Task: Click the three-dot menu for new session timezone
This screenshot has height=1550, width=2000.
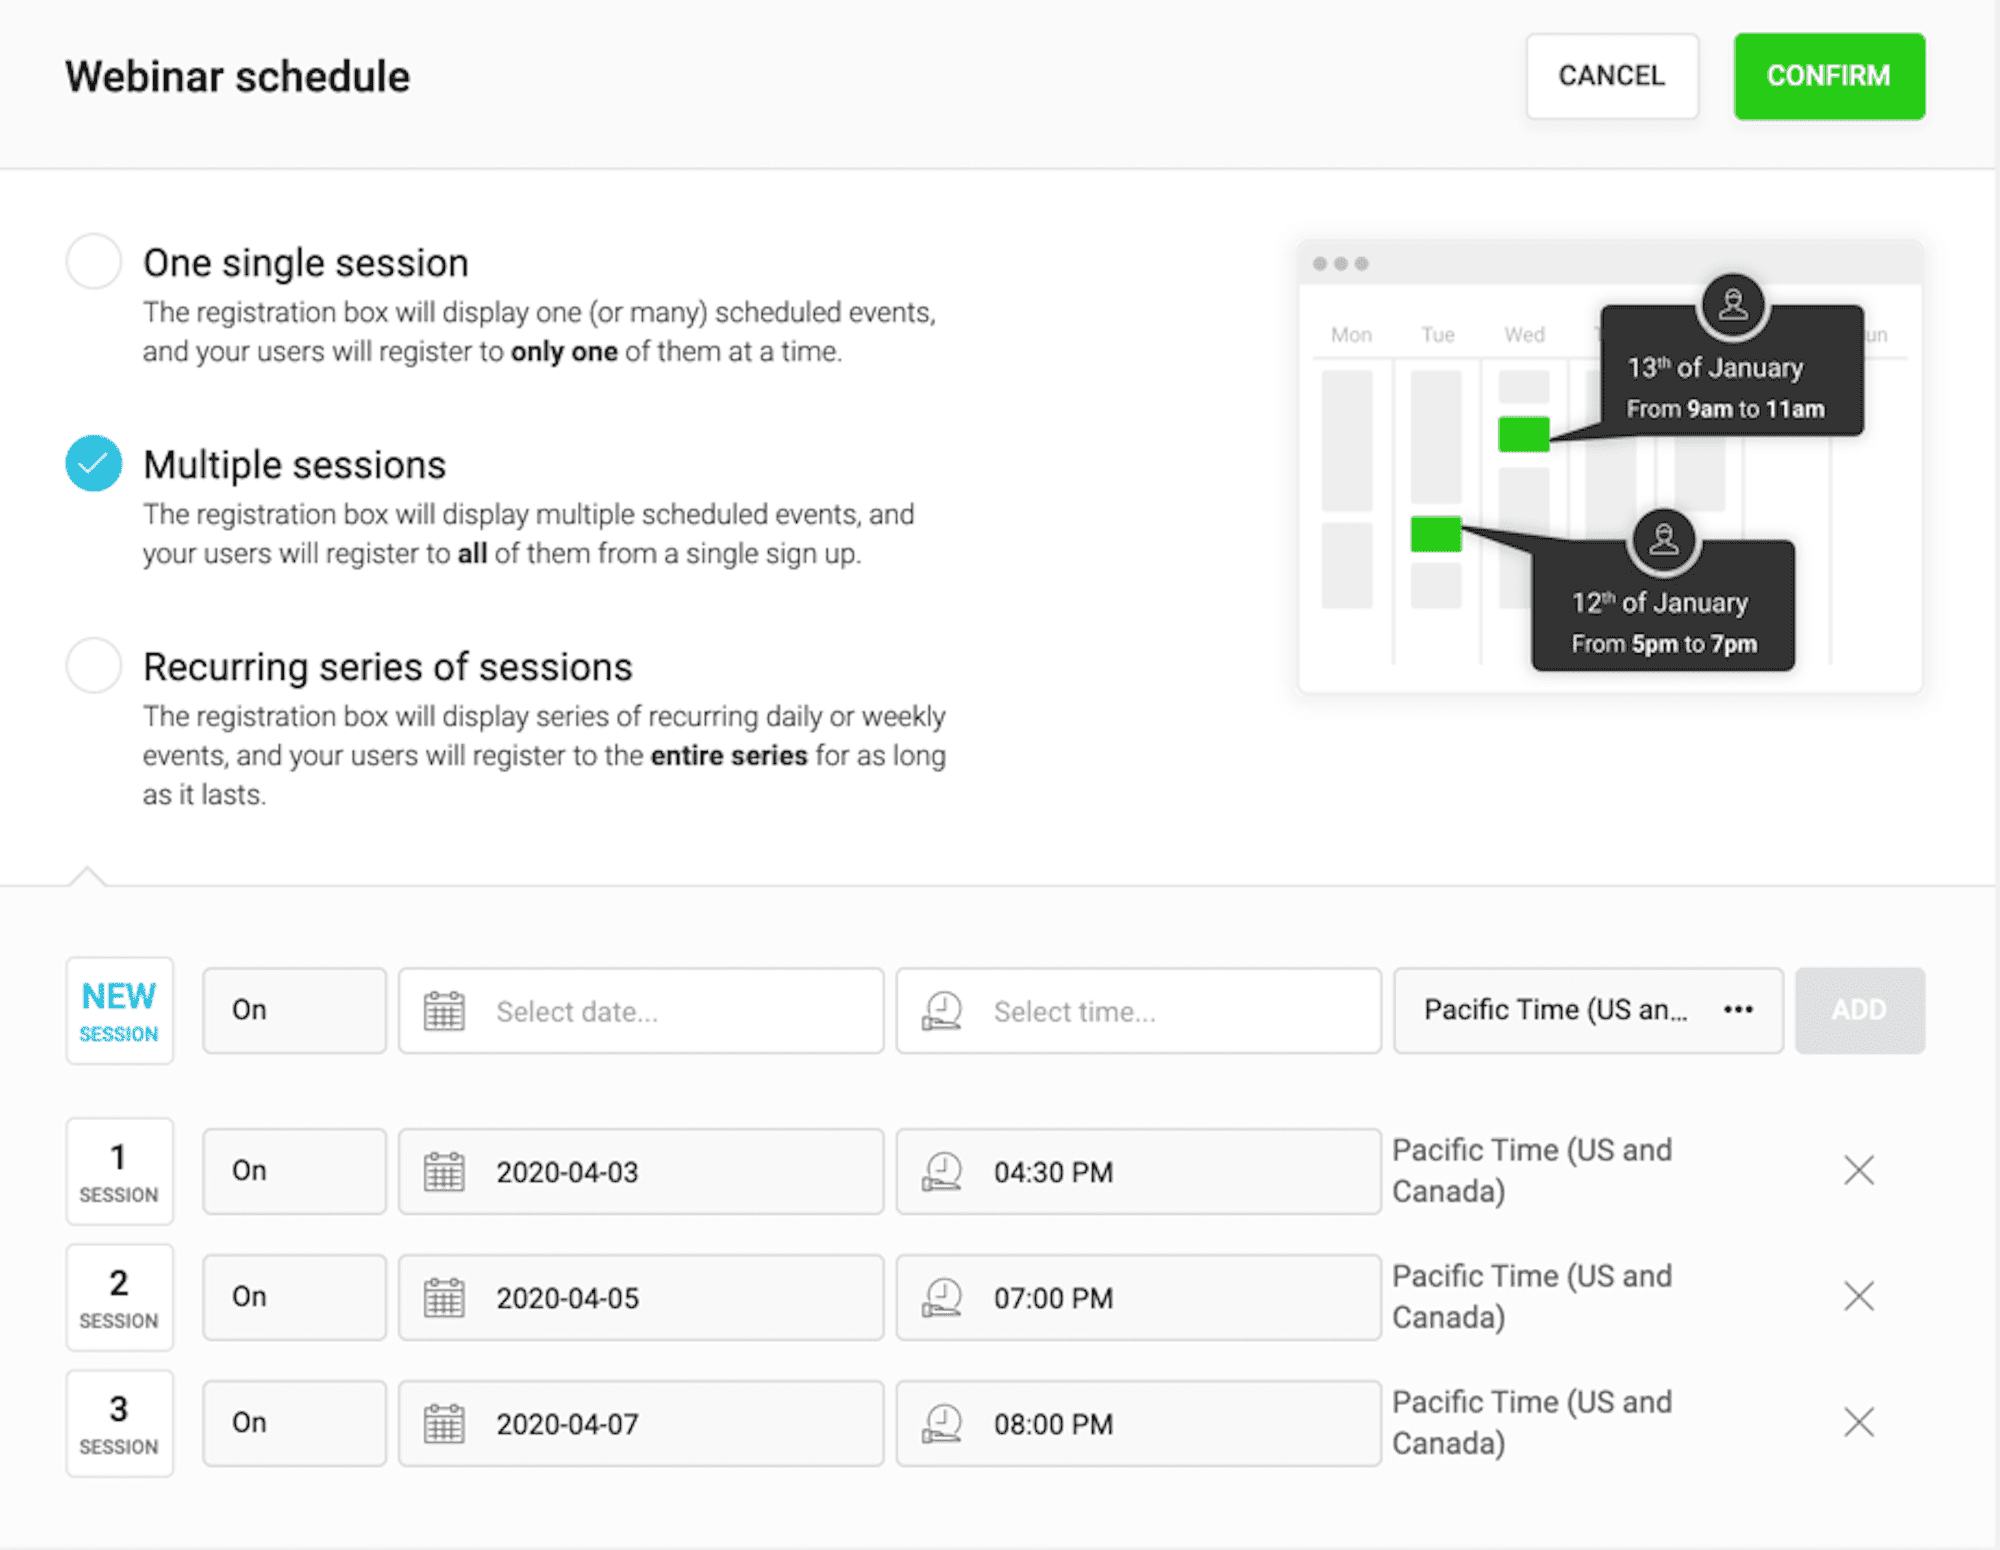Action: 1740,1010
